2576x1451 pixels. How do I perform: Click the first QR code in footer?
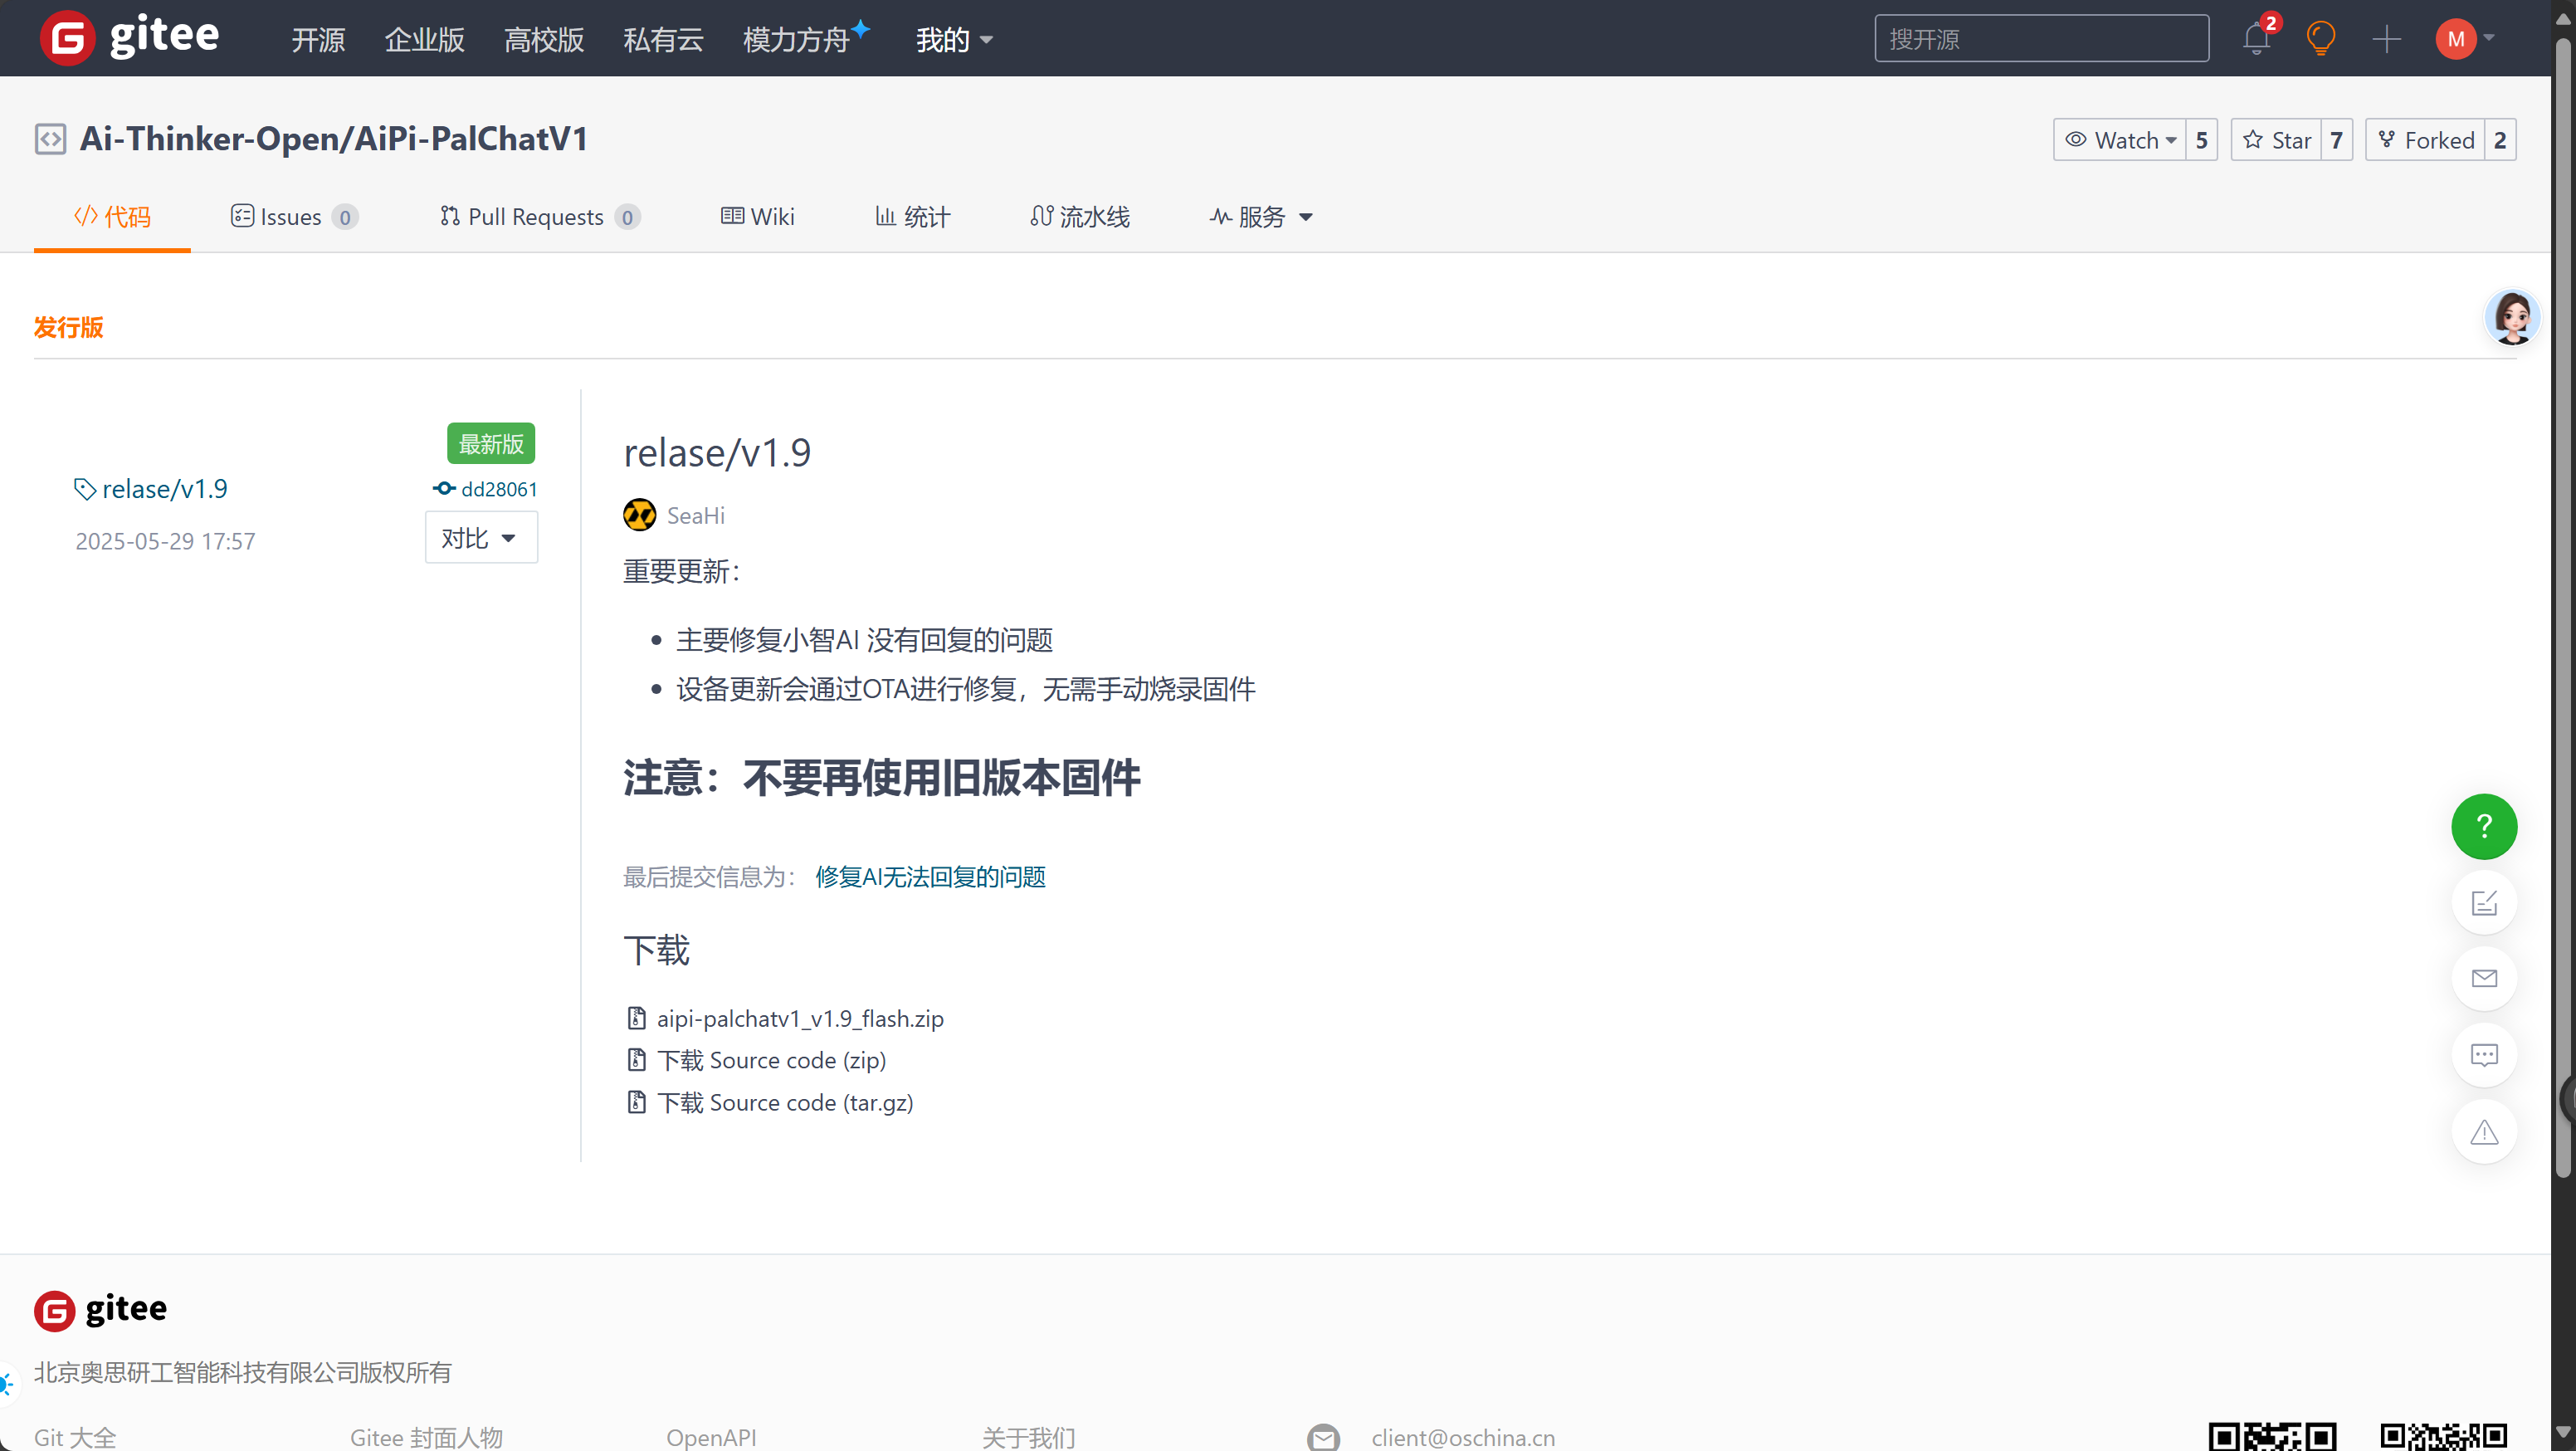click(2272, 1436)
